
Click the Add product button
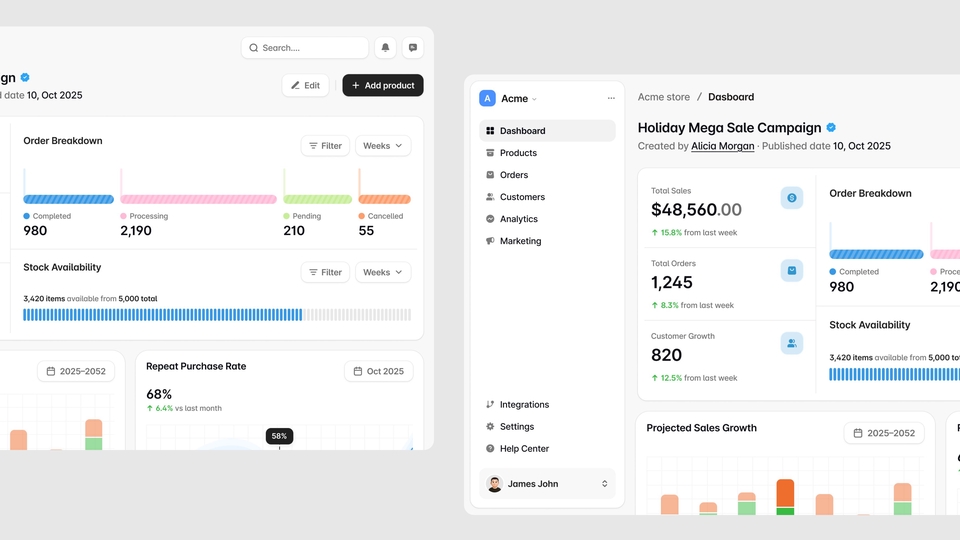click(382, 85)
